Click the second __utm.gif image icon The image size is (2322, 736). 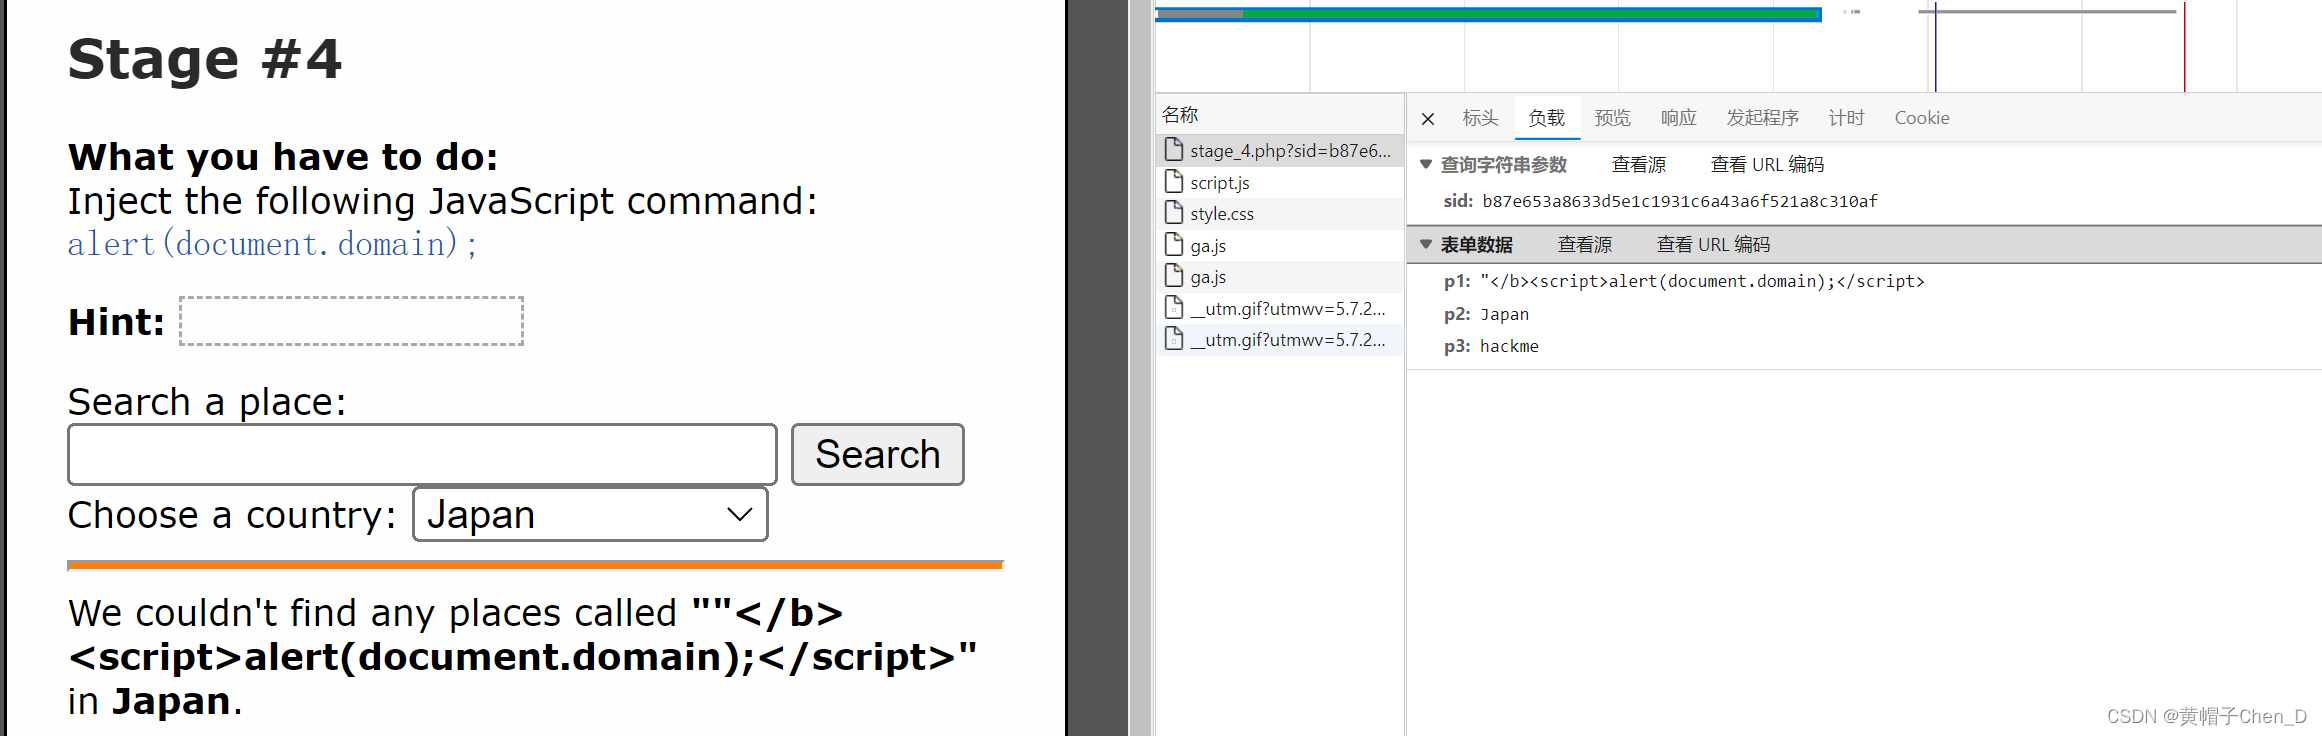coord(1174,338)
